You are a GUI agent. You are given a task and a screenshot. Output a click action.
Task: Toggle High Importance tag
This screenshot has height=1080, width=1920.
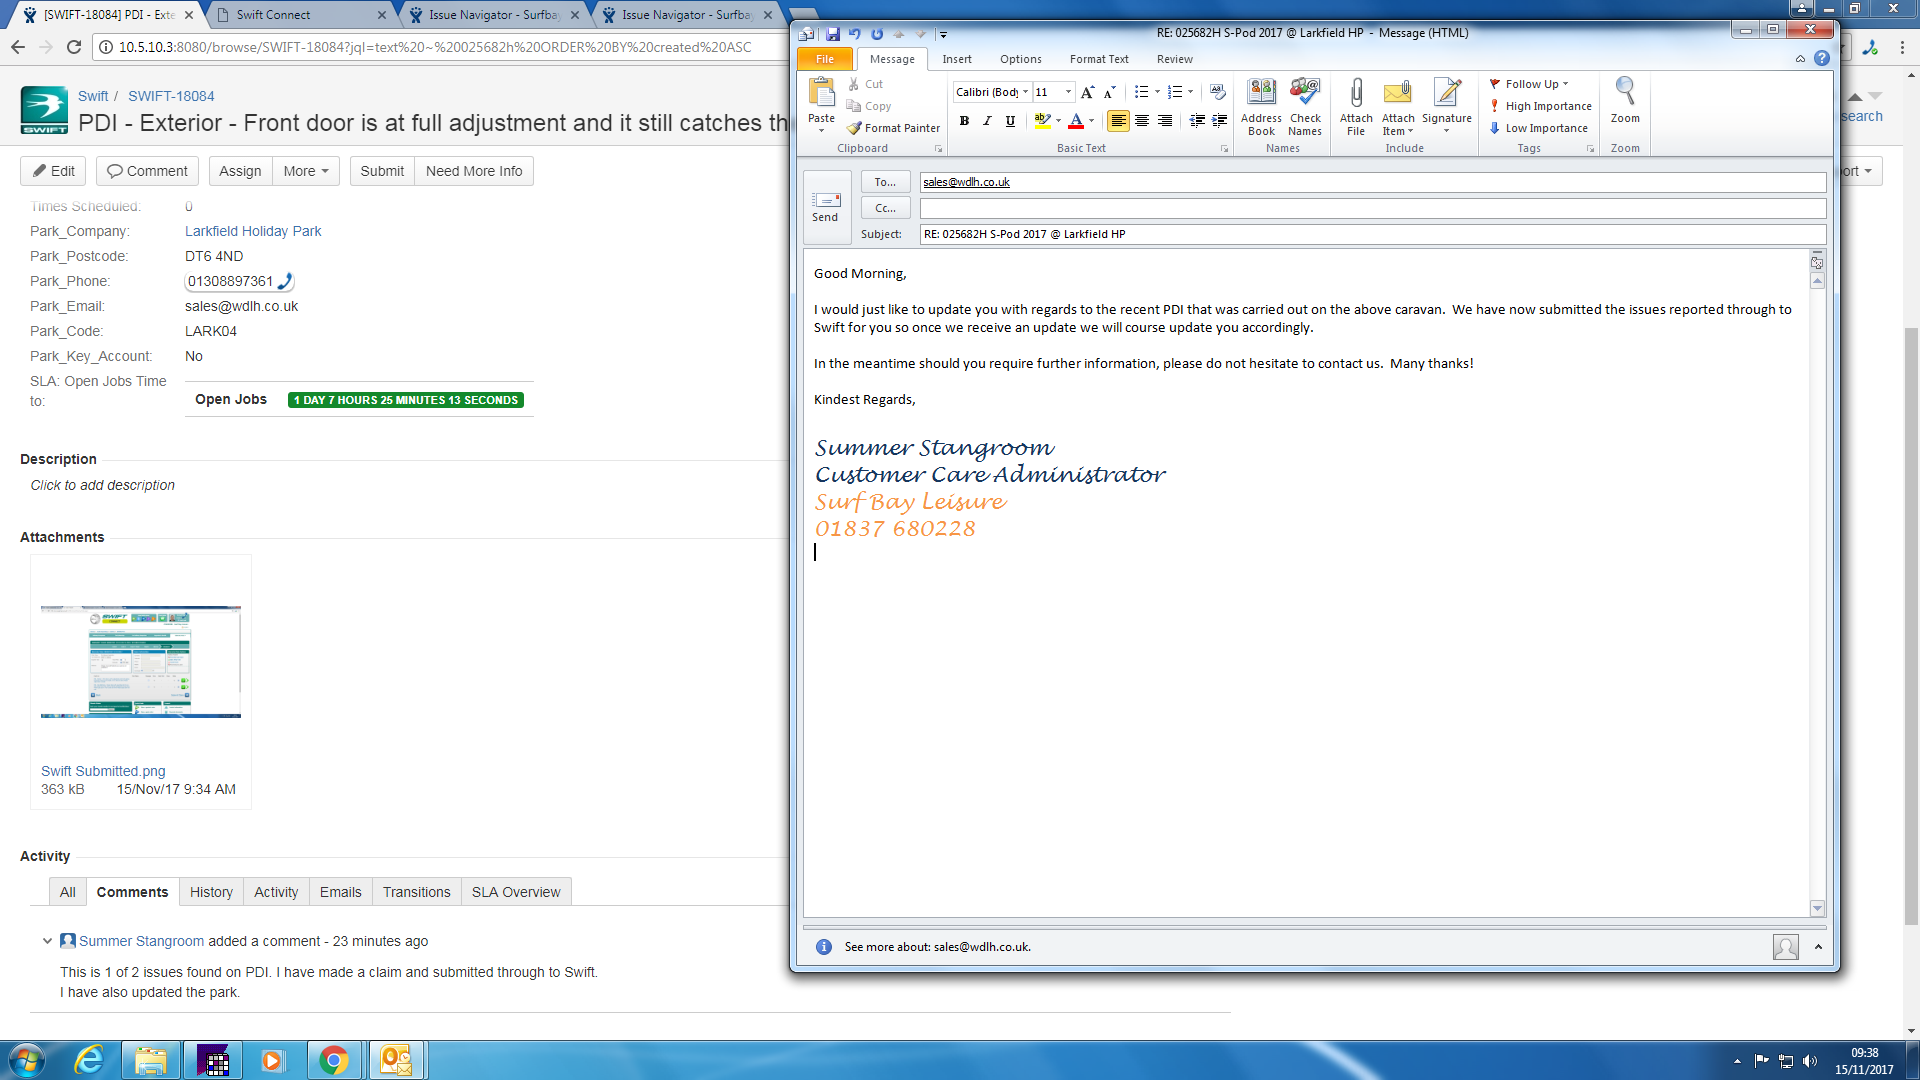coord(1541,106)
